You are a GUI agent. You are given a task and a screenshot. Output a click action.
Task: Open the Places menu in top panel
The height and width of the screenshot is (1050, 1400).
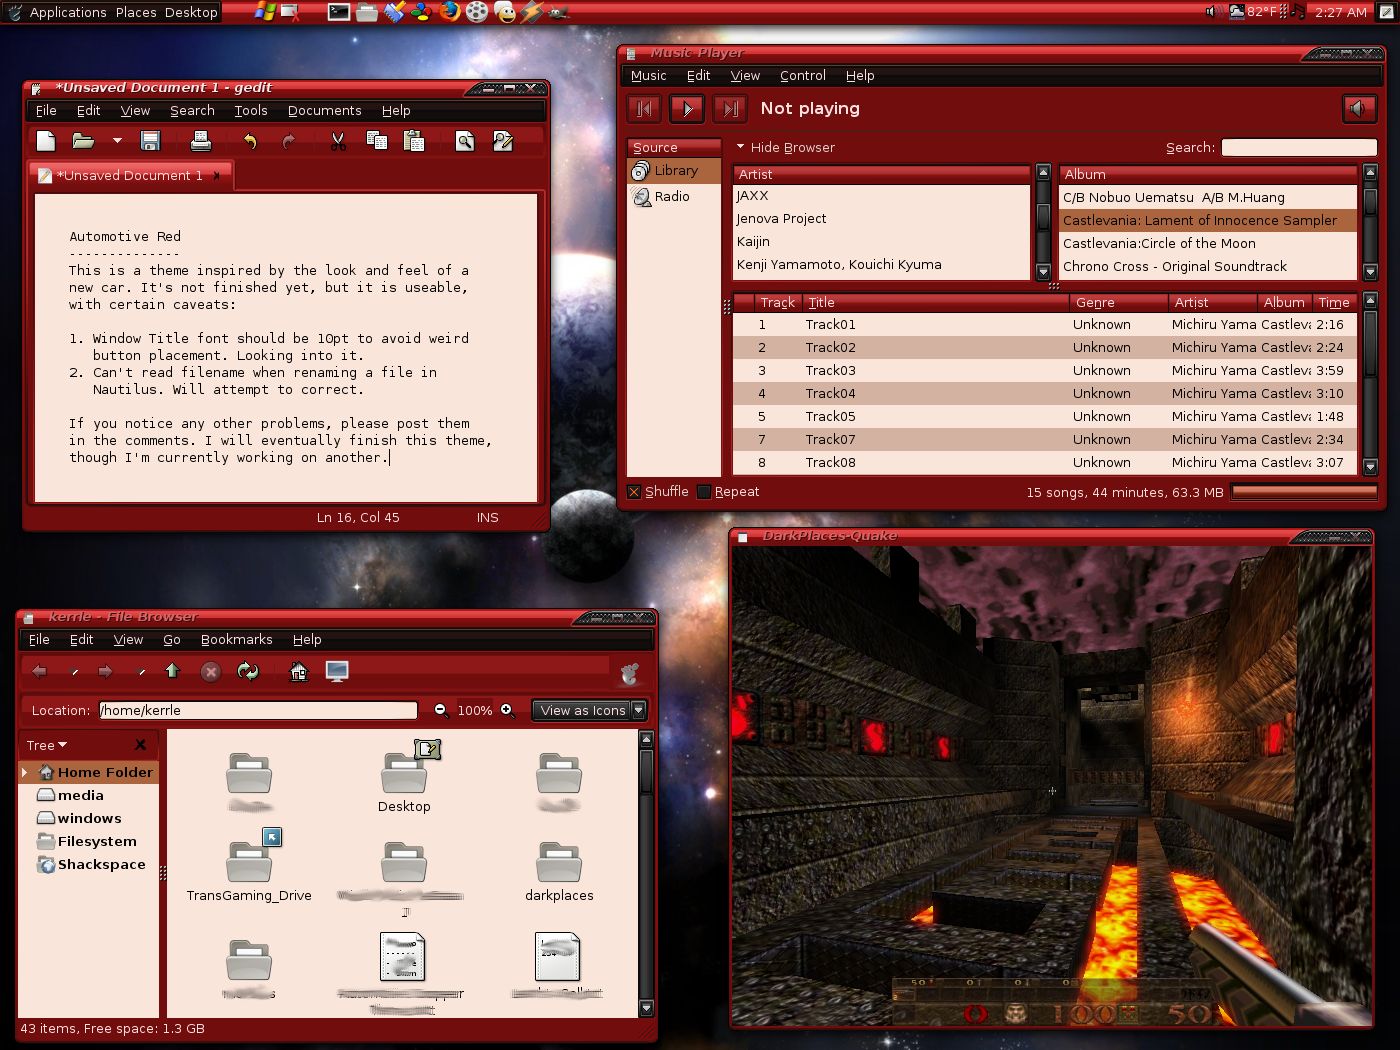136,12
